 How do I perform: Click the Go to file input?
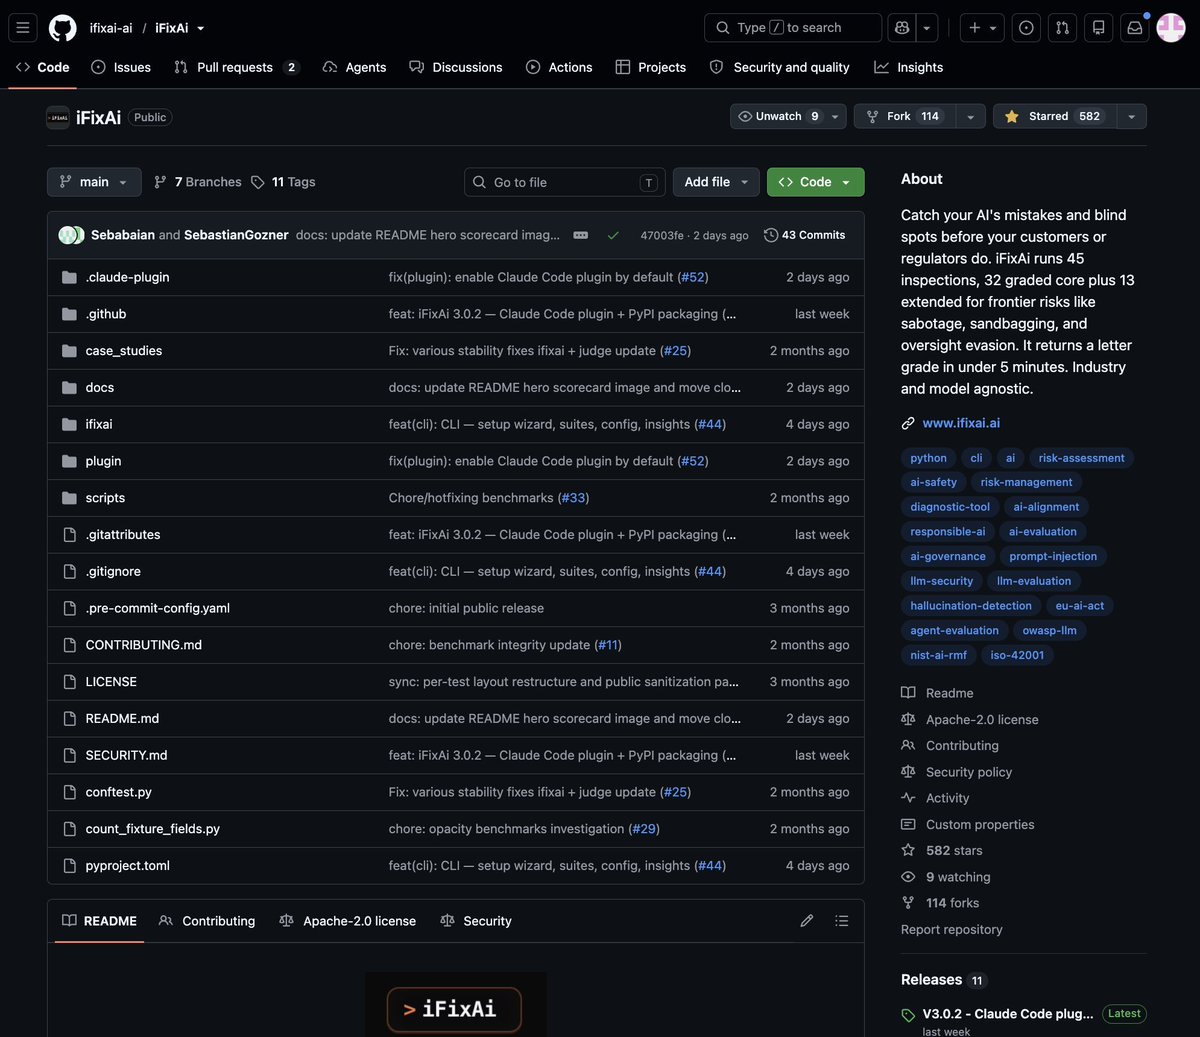click(565, 182)
